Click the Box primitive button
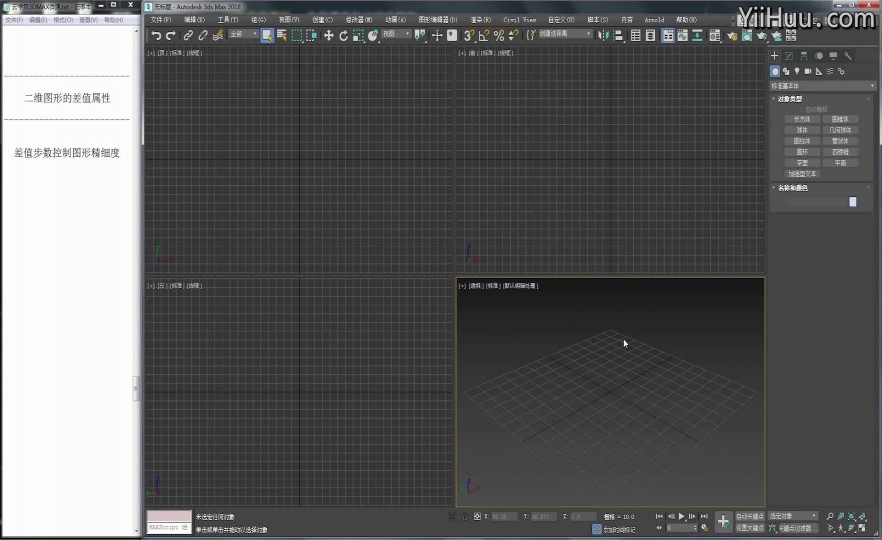 point(802,119)
